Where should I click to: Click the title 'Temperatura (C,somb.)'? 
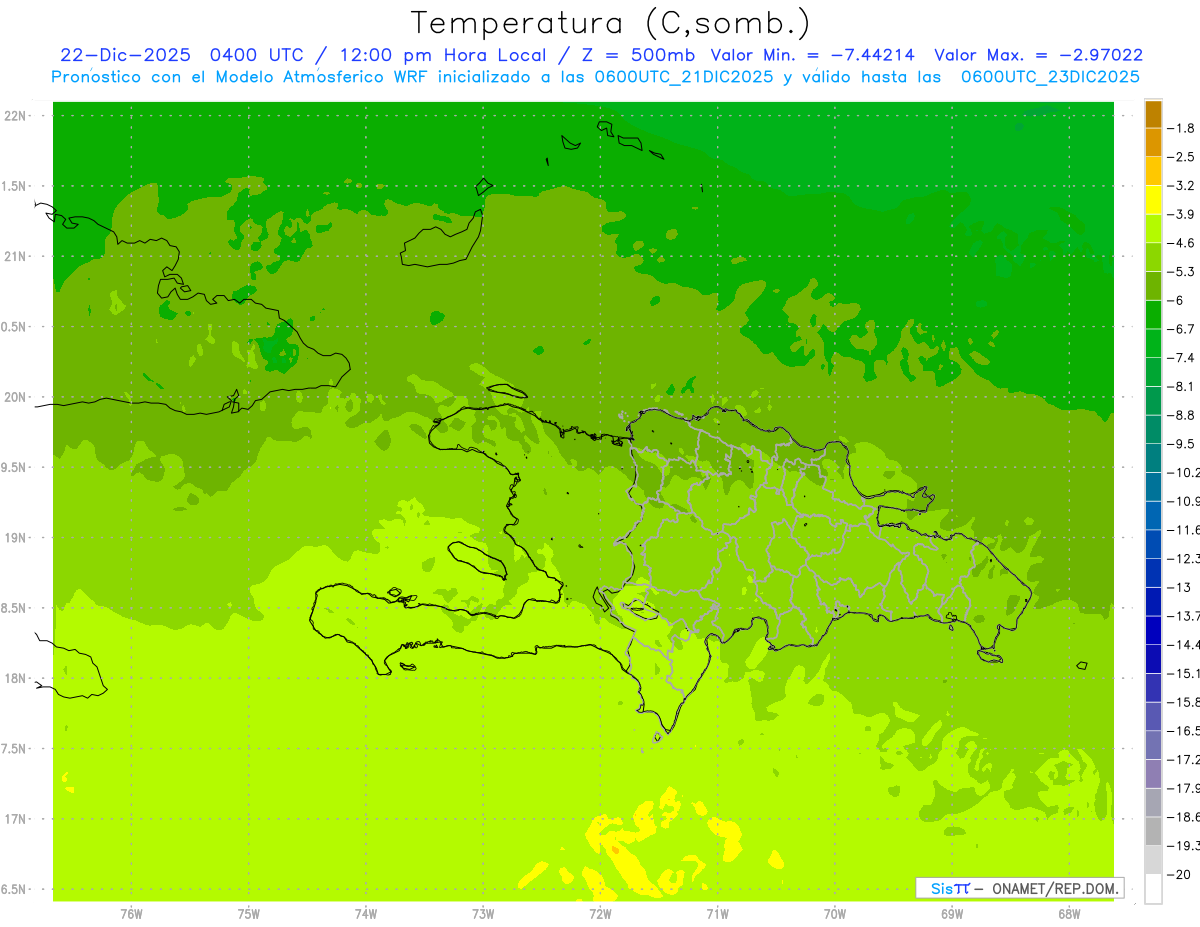click(611, 23)
